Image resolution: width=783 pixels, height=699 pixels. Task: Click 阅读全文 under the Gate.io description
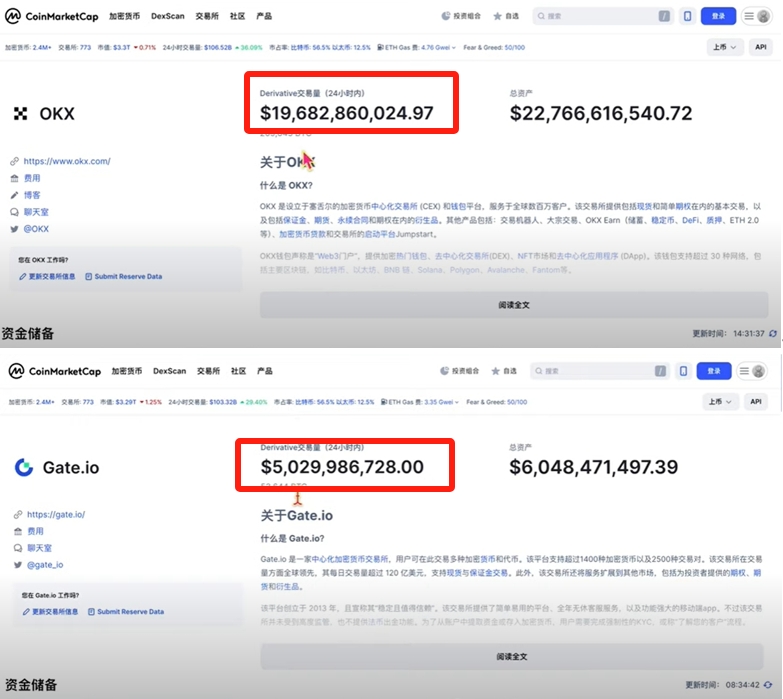[512, 657]
